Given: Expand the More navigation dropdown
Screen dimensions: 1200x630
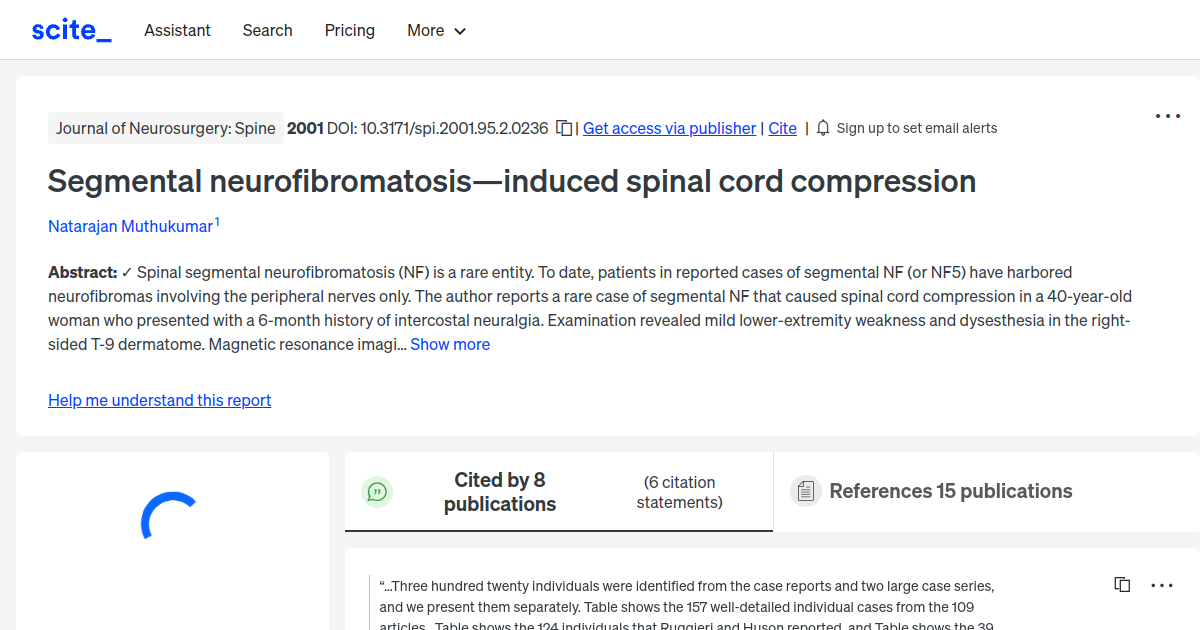Looking at the screenshot, I should (436, 30).
